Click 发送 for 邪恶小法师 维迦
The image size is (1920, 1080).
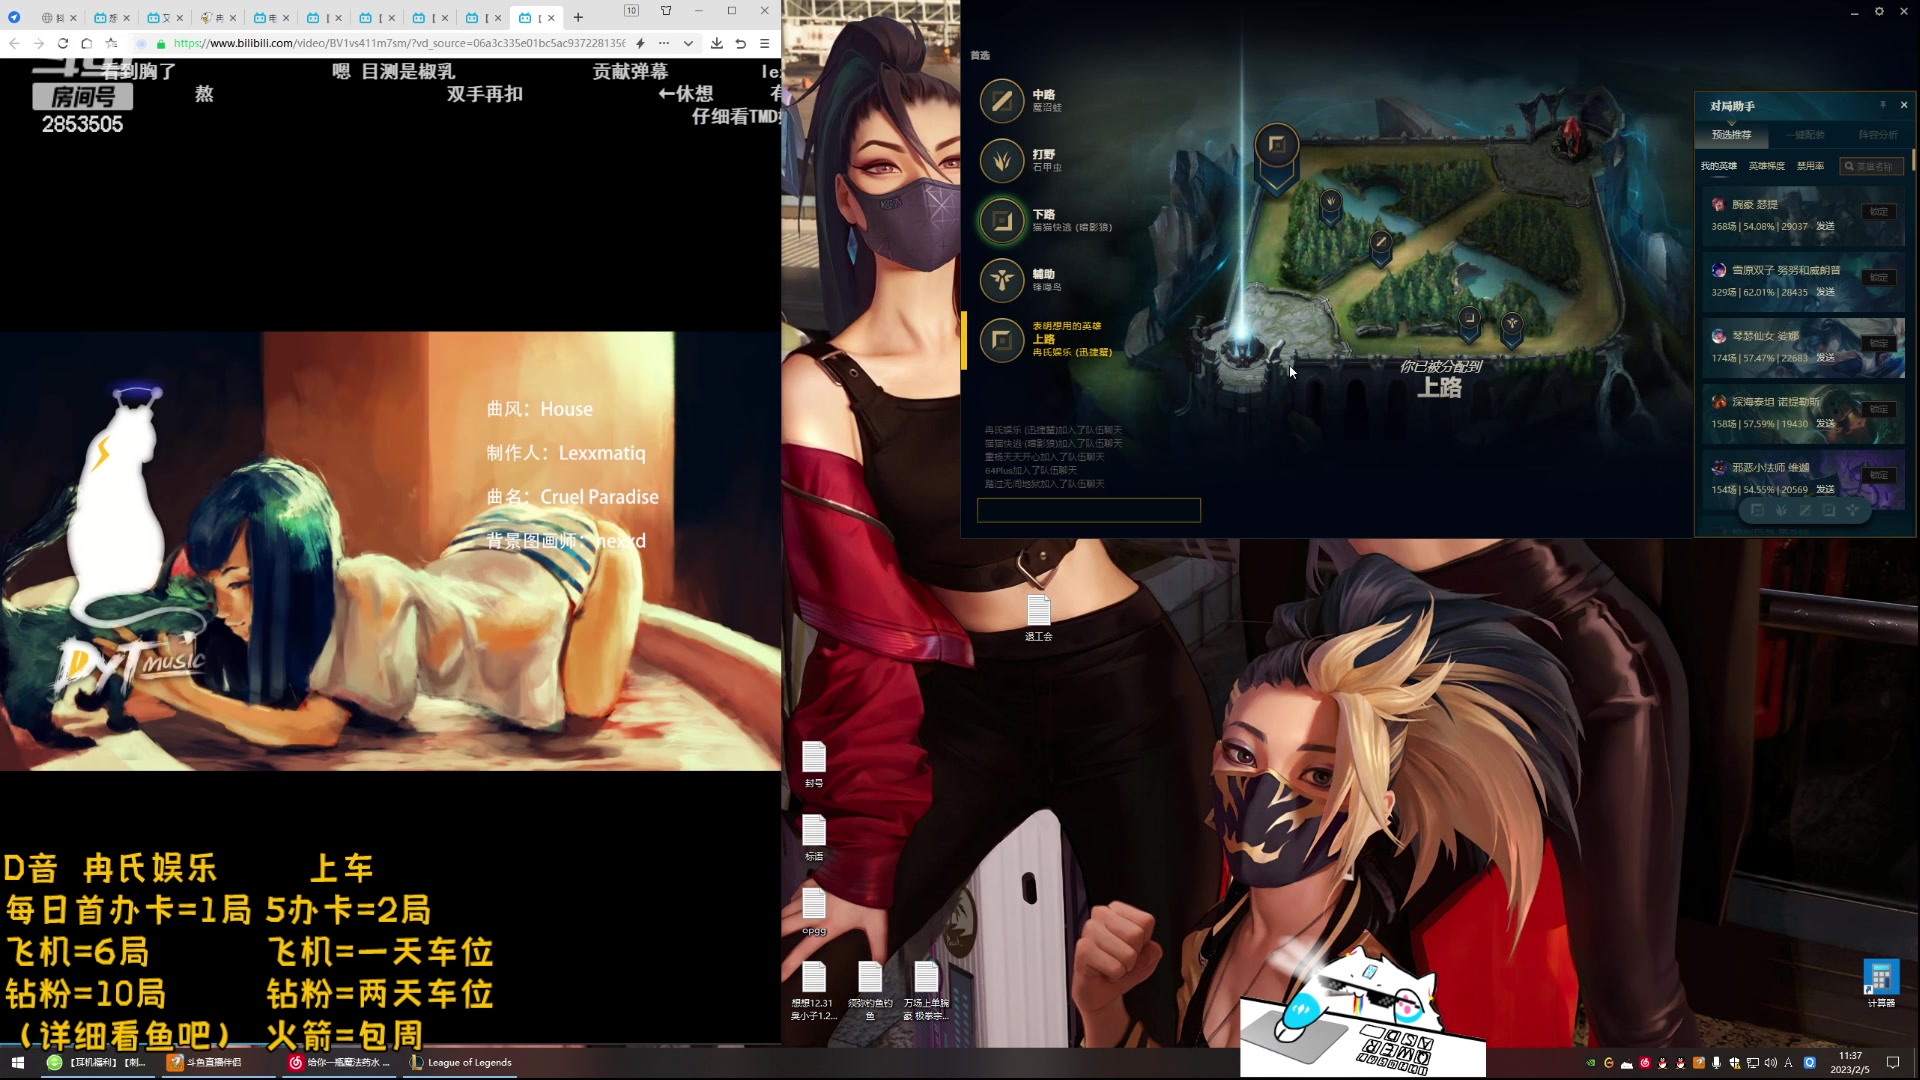tap(1825, 490)
